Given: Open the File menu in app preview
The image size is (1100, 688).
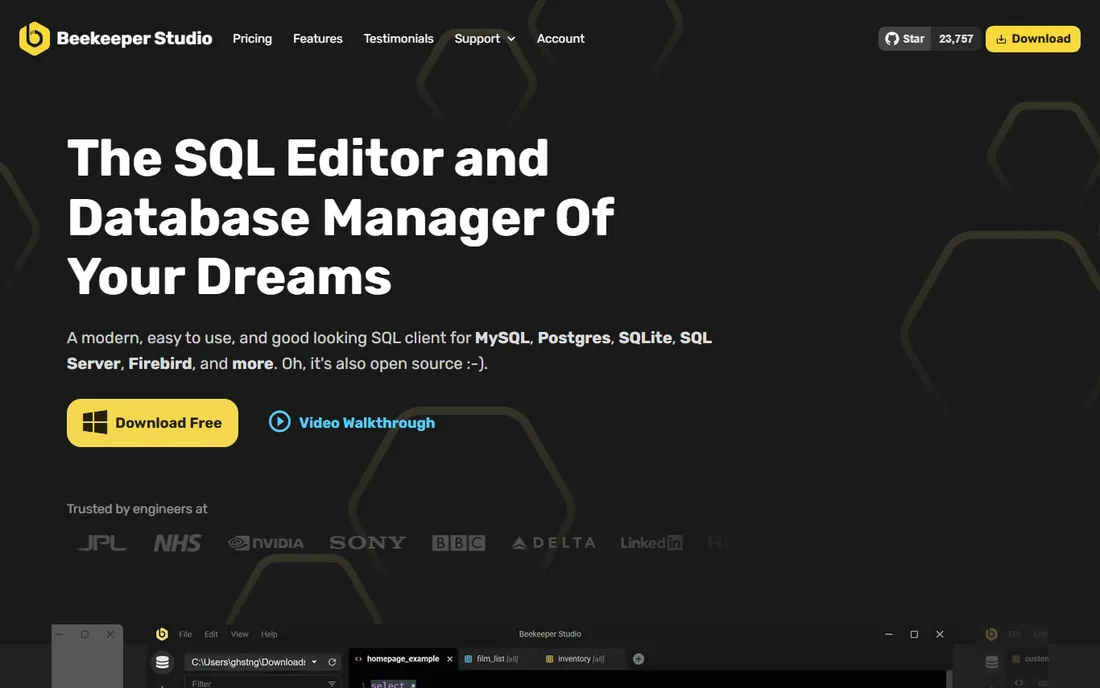Looking at the screenshot, I should point(185,634).
